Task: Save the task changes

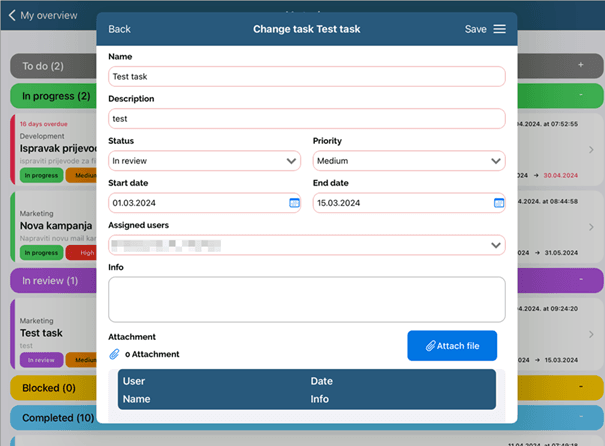Action: pyautogui.click(x=475, y=29)
